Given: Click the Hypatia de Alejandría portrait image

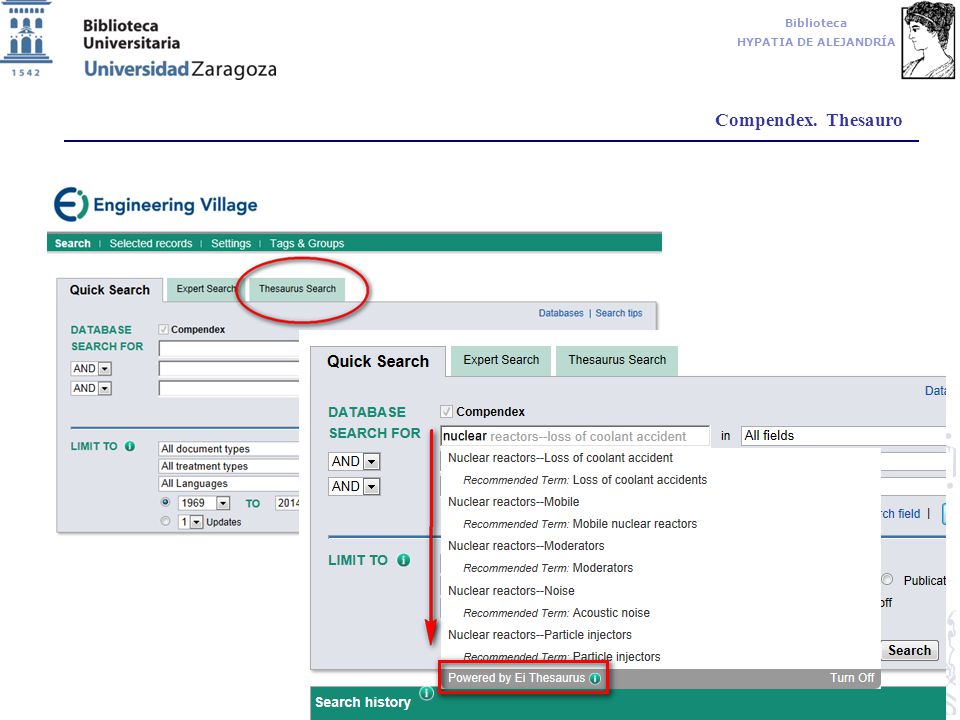Looking at the screenshot, I should coord(927,40).
